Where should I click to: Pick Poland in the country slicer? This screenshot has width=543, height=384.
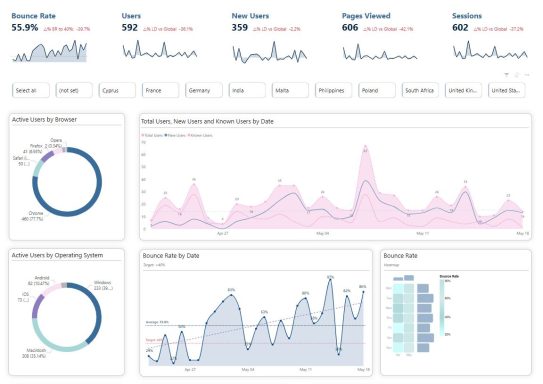tap(377, 90)
